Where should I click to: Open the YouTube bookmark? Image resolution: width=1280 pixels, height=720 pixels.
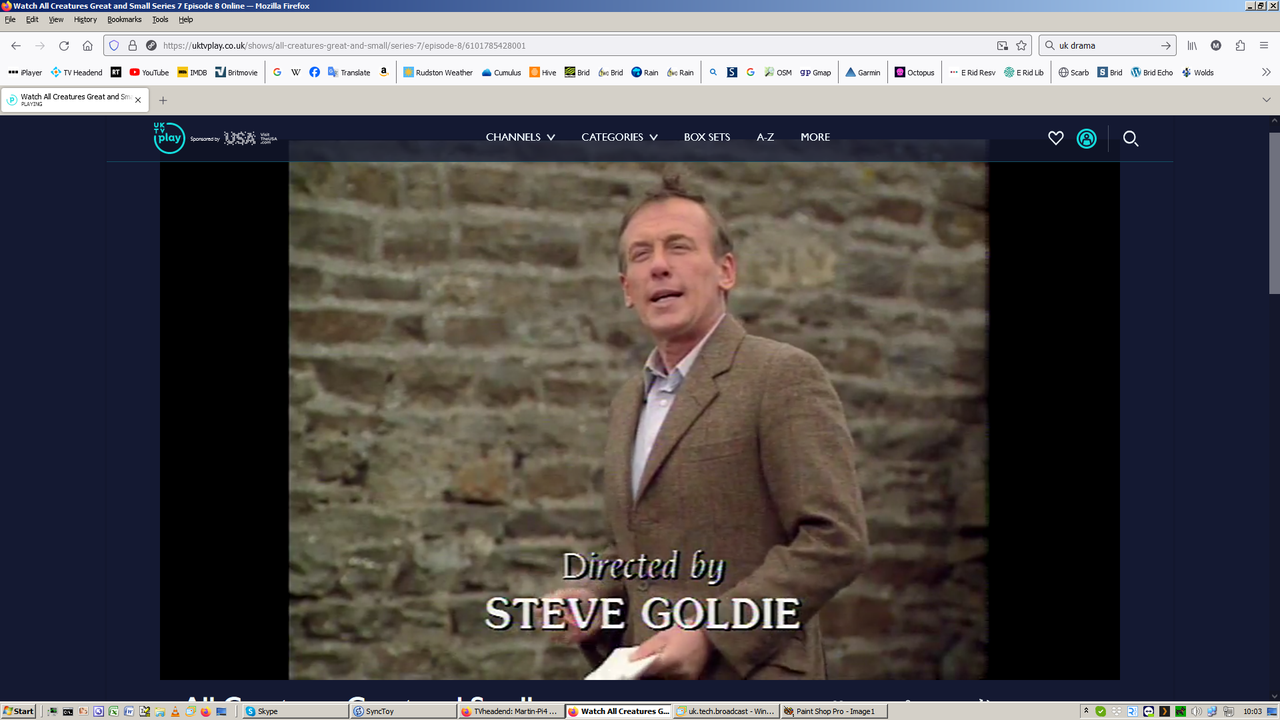(x=149, y=72)
